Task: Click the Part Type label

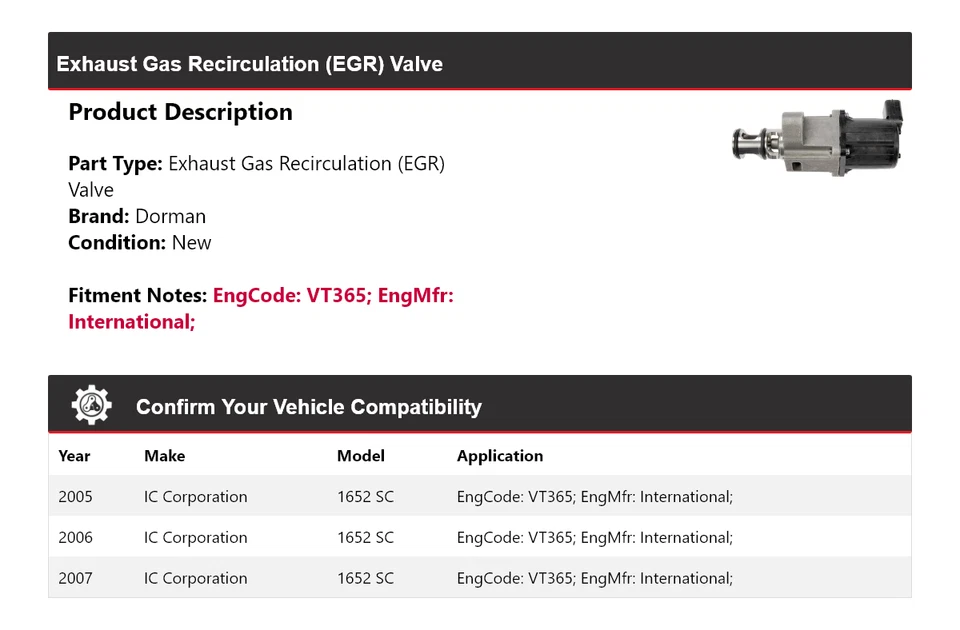Action: tap(115, 163)
